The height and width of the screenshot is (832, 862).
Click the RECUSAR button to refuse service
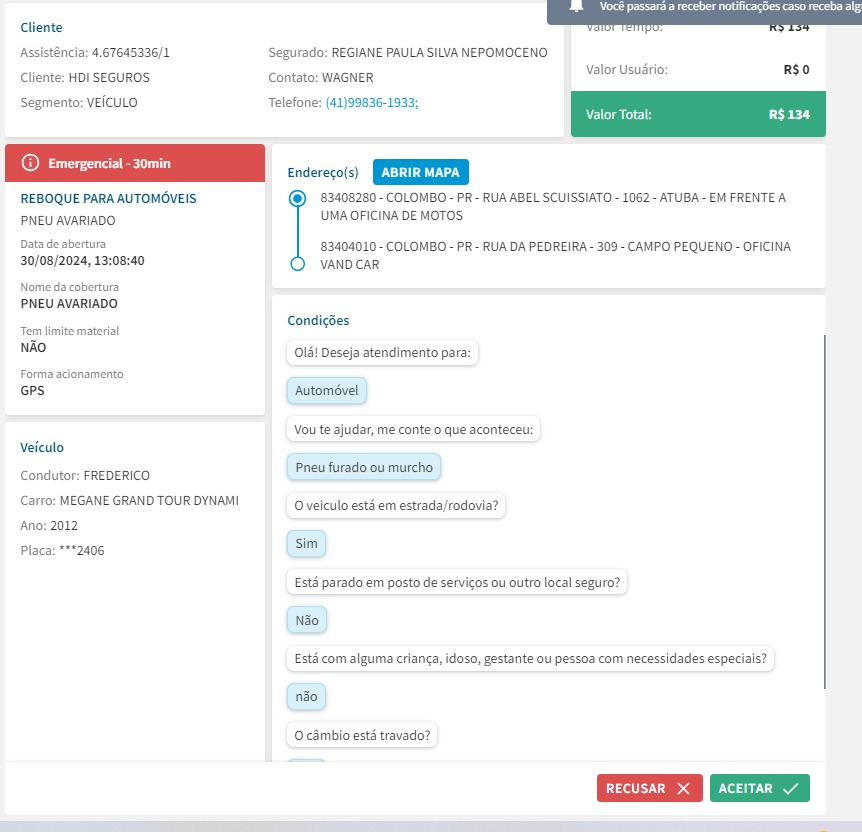tap(649, 788)
